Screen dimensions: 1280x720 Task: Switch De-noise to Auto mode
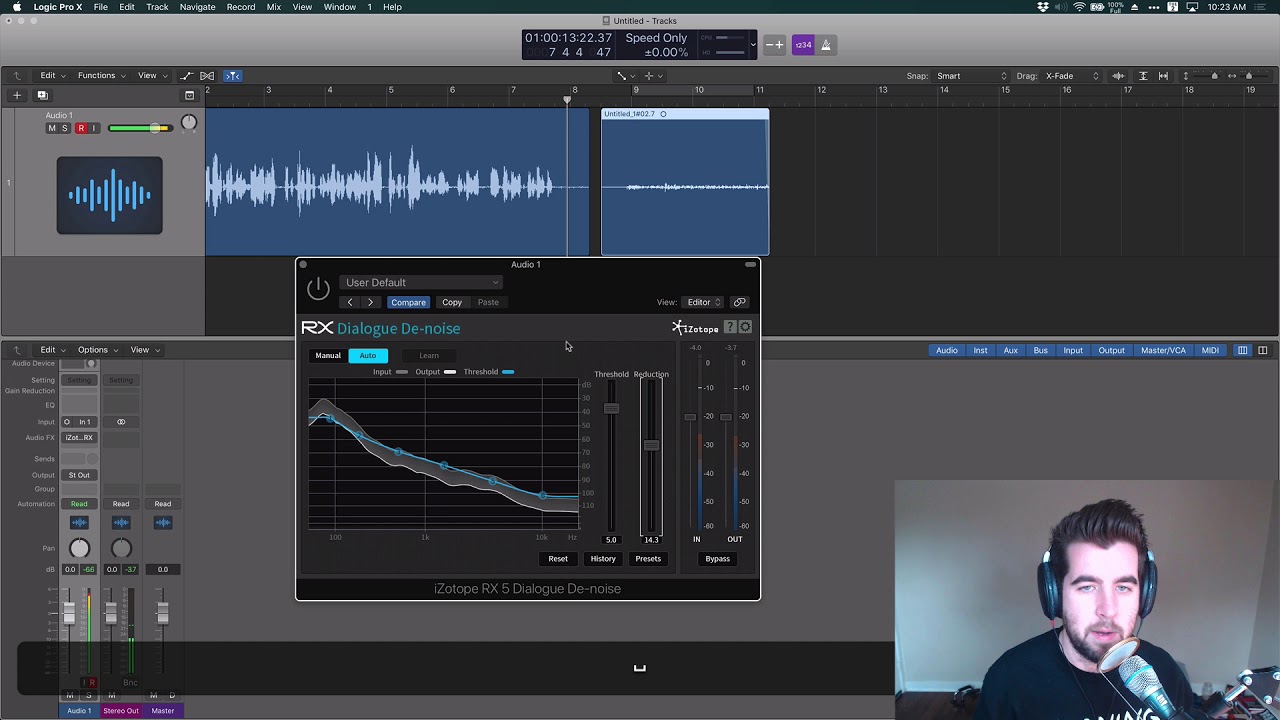[368, 355]
